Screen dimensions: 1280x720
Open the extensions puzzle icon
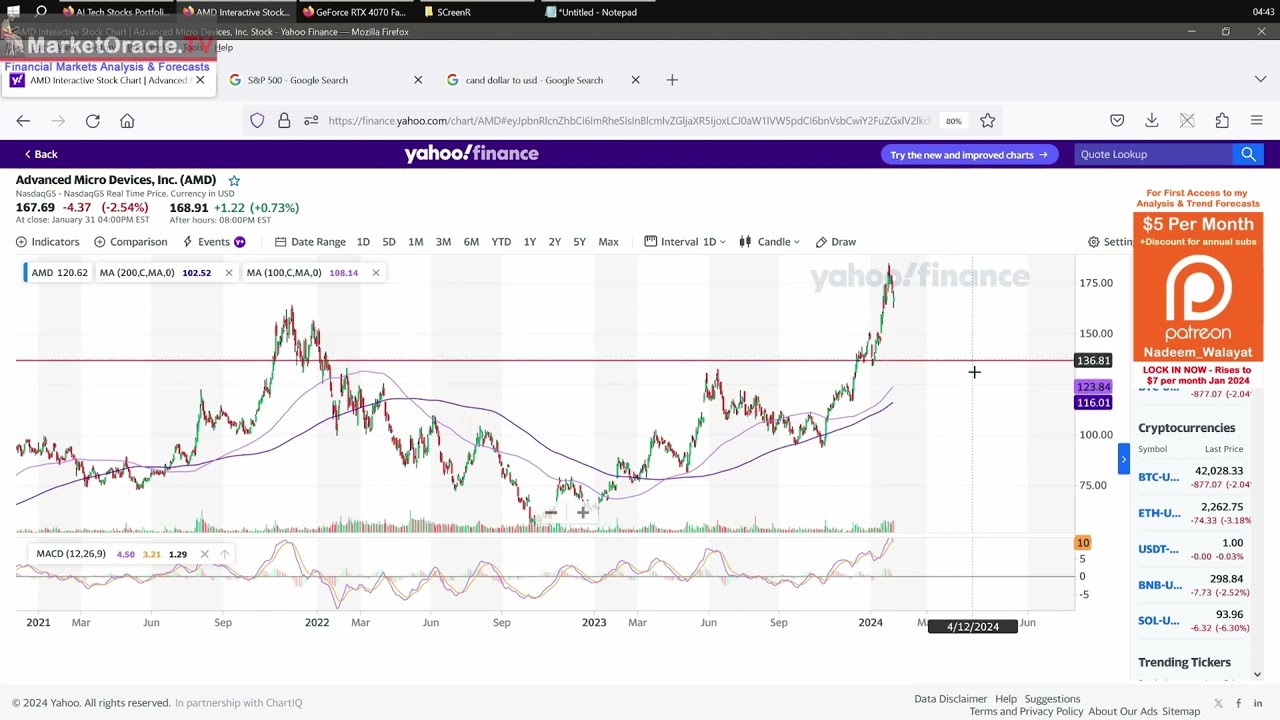1222,121
